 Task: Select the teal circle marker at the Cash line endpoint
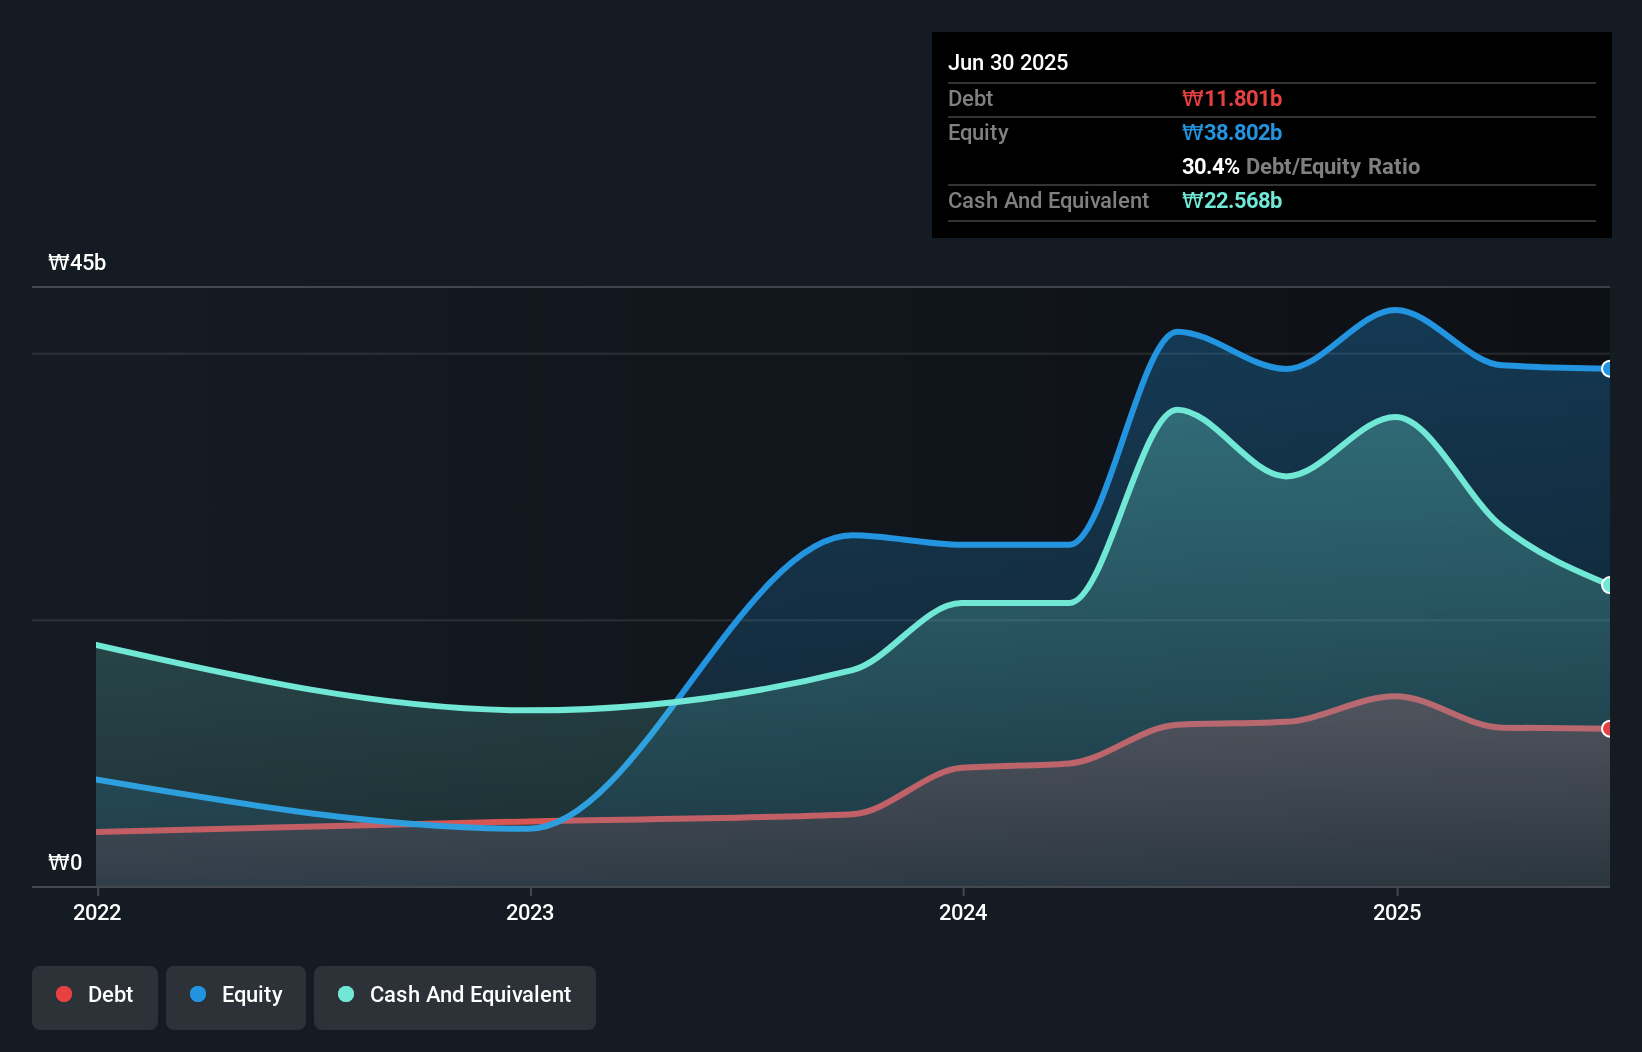pos(1607,585)
